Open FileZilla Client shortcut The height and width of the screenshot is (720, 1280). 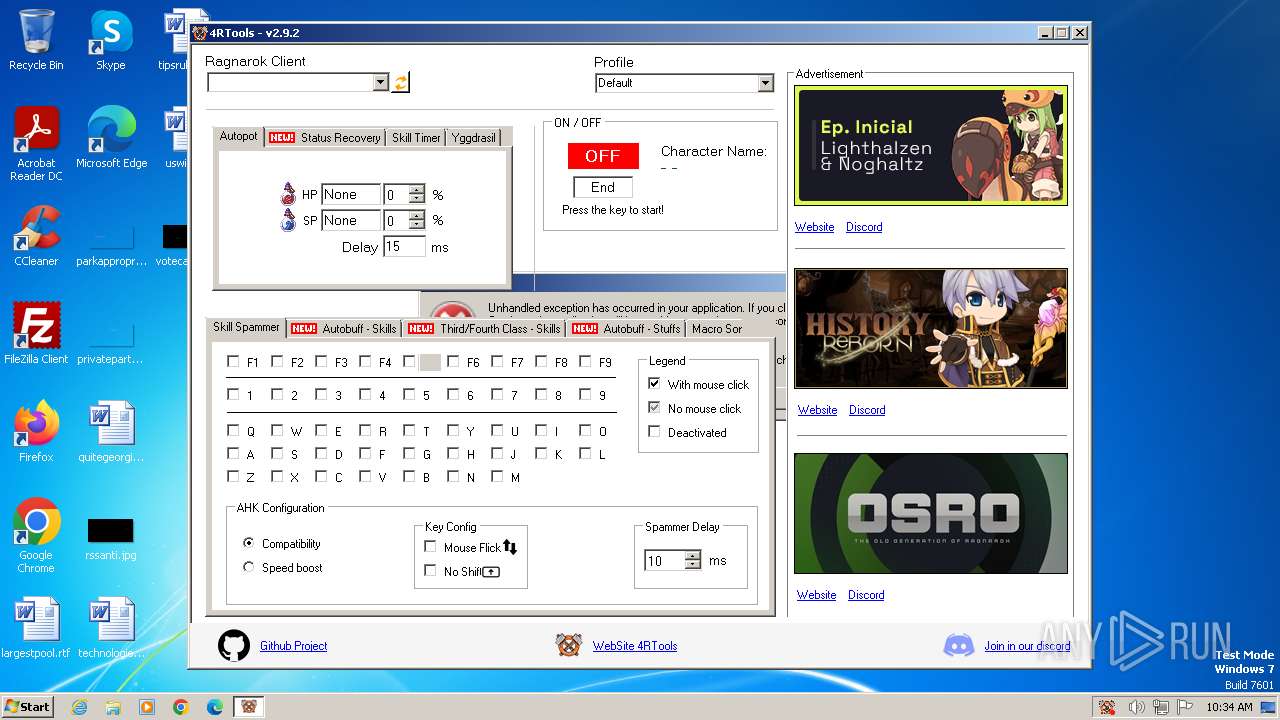[36, 333]
